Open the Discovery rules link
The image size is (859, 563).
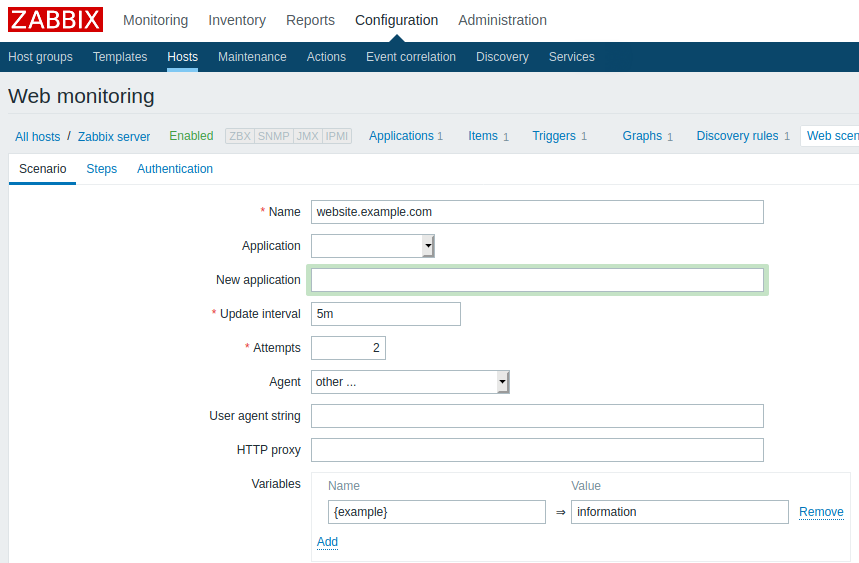[737, 136]
